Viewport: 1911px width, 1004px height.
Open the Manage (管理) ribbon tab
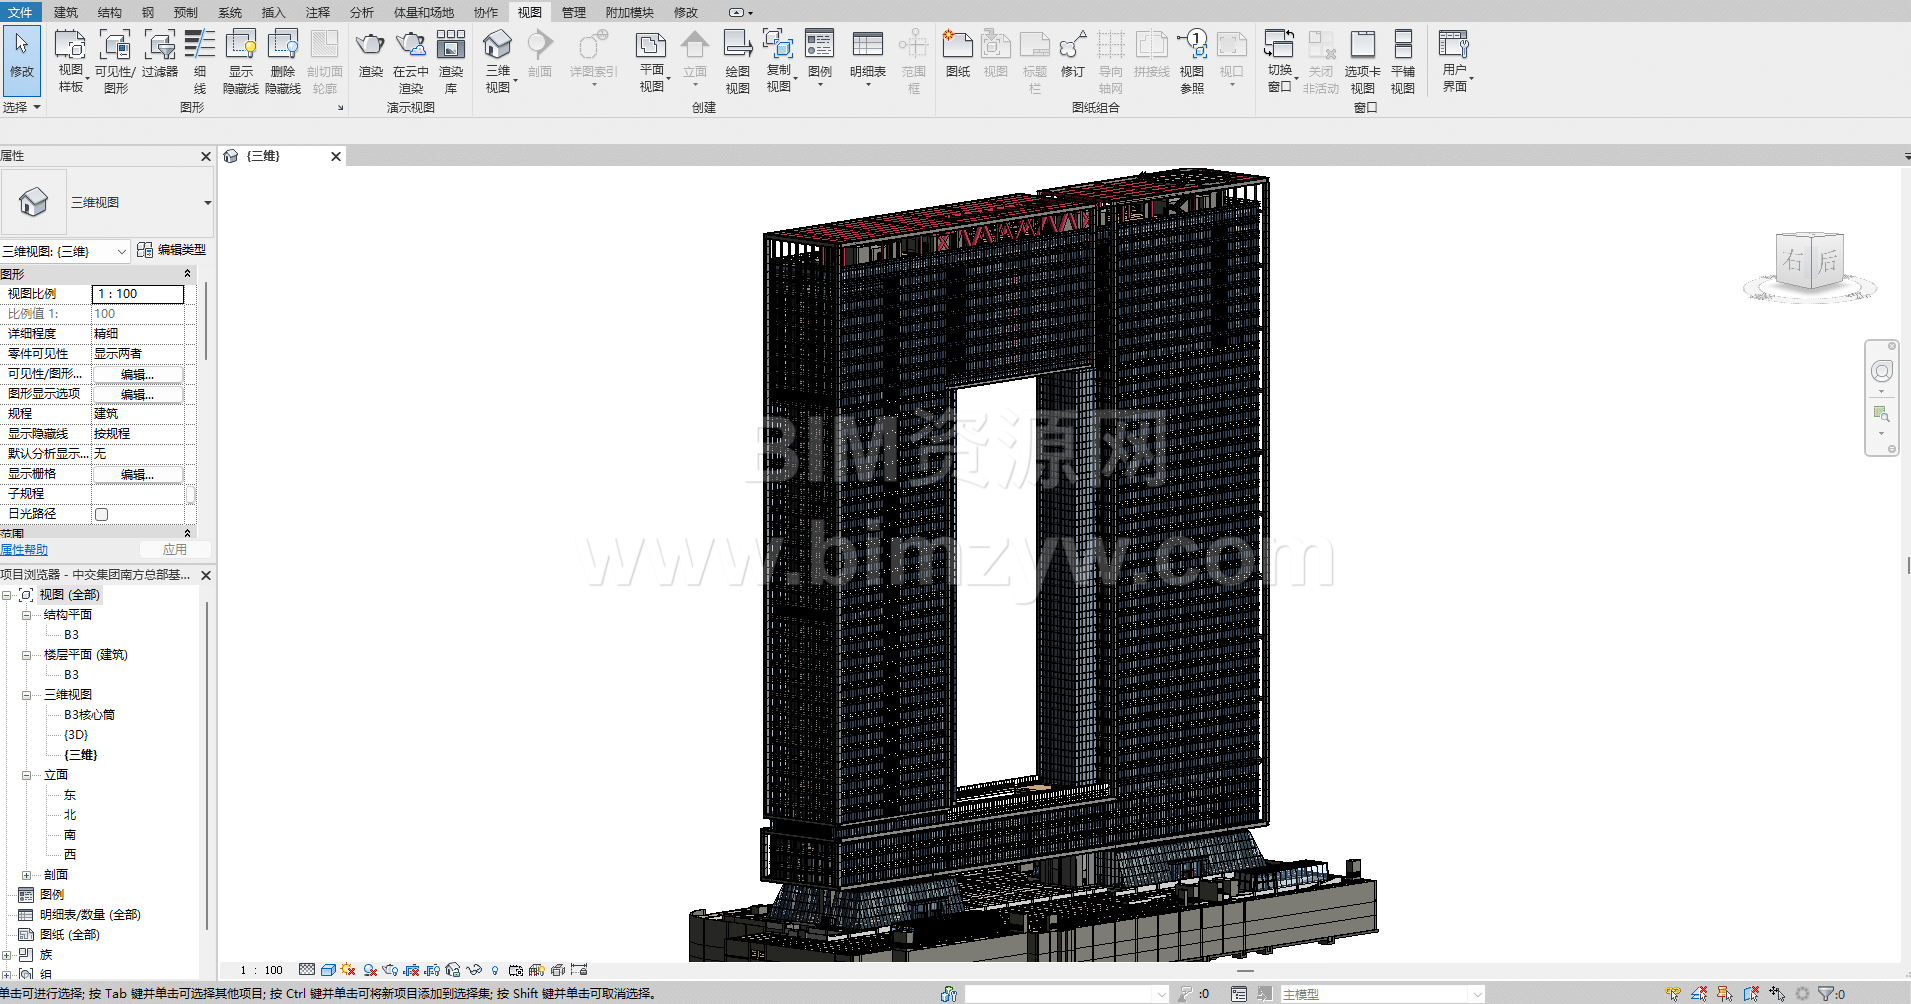point(573,12)
